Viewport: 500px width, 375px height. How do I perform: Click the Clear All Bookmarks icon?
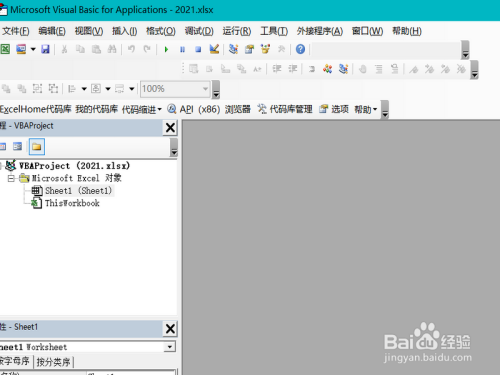[461, 69]
